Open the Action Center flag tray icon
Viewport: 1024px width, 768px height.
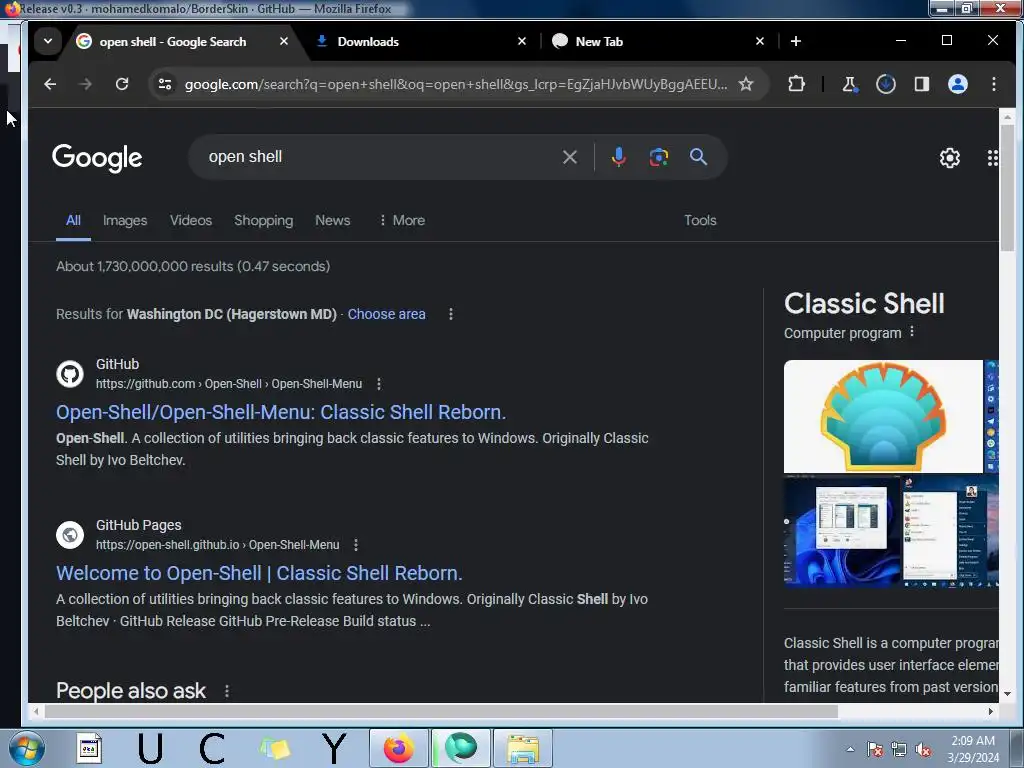[875, 750]
